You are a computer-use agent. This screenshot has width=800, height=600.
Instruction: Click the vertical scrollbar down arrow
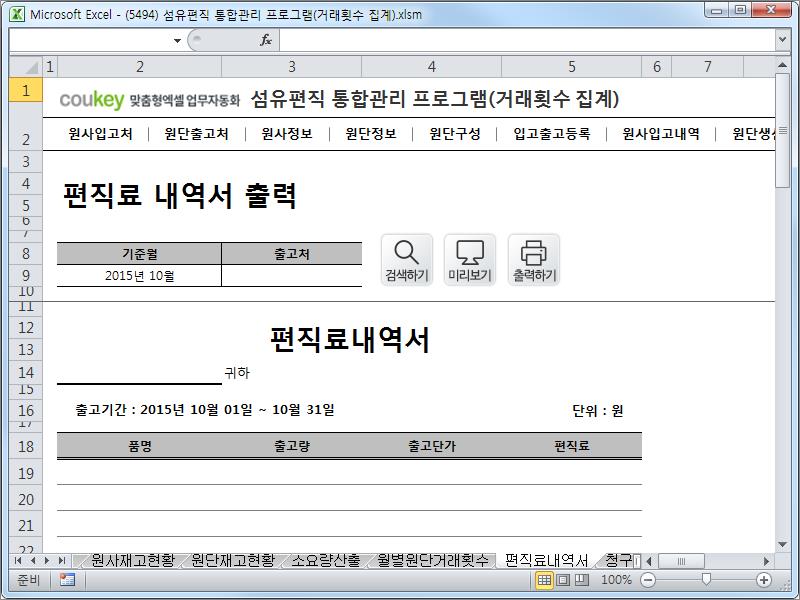point(782,544)
